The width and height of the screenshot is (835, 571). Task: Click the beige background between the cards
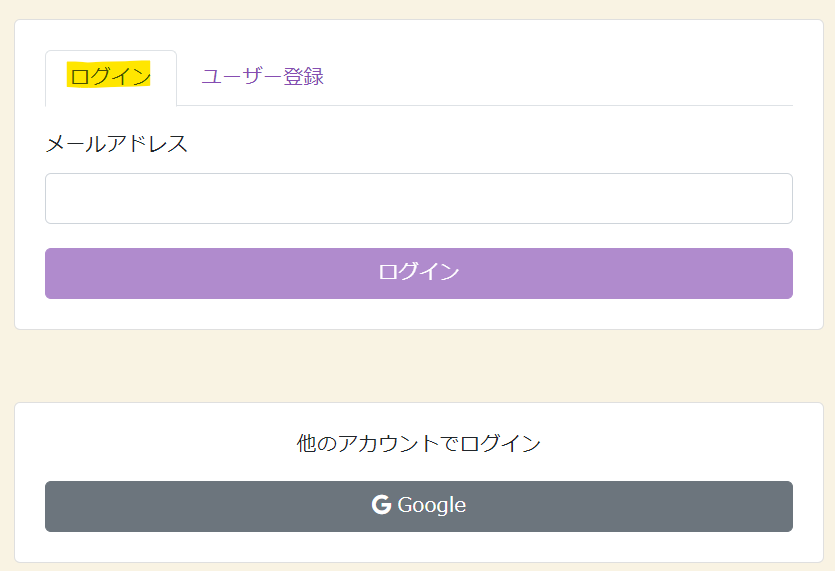click(419, 366)
